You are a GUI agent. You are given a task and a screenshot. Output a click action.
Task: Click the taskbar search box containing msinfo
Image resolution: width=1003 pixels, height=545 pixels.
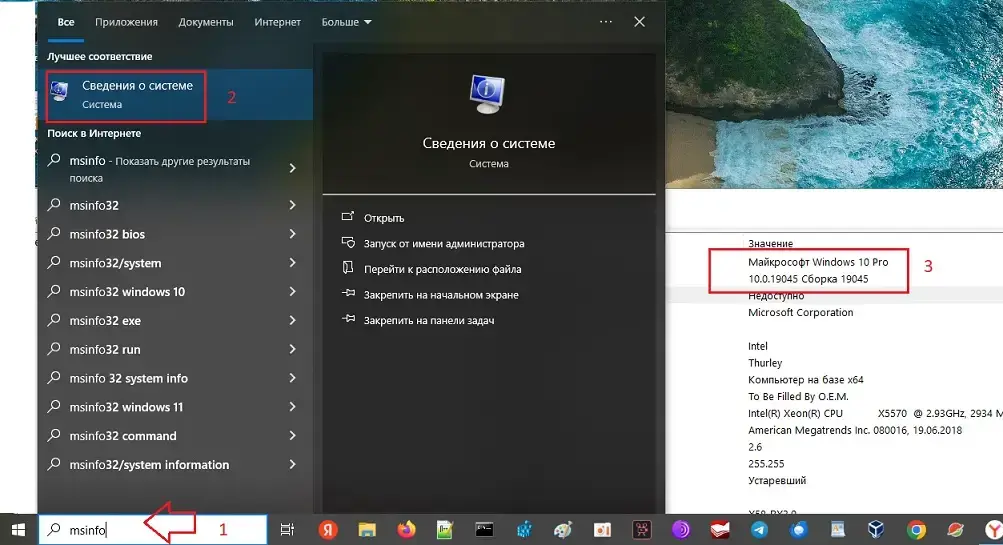[x=153, y=530]
